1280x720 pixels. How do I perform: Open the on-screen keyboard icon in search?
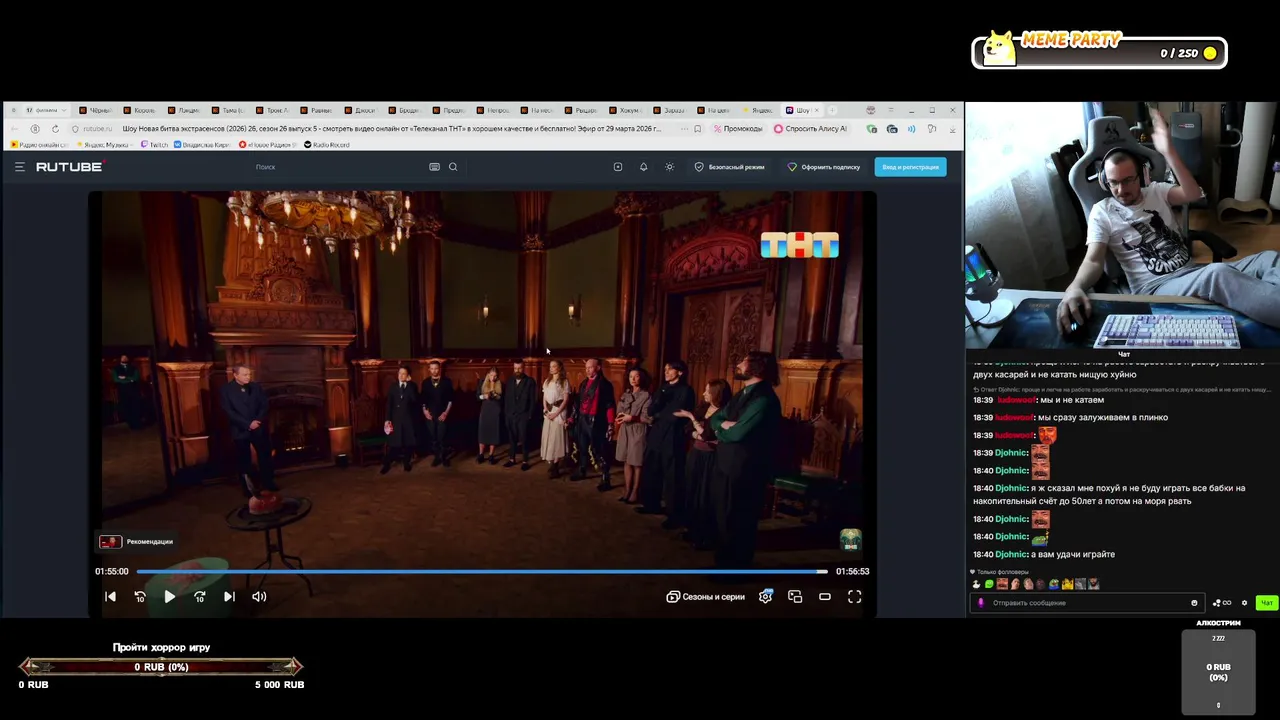tap(434, 167)
